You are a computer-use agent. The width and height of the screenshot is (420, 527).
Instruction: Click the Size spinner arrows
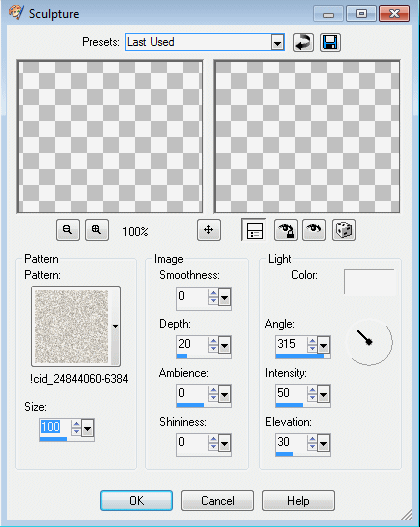pyautogui.click(x=76, y=428)
